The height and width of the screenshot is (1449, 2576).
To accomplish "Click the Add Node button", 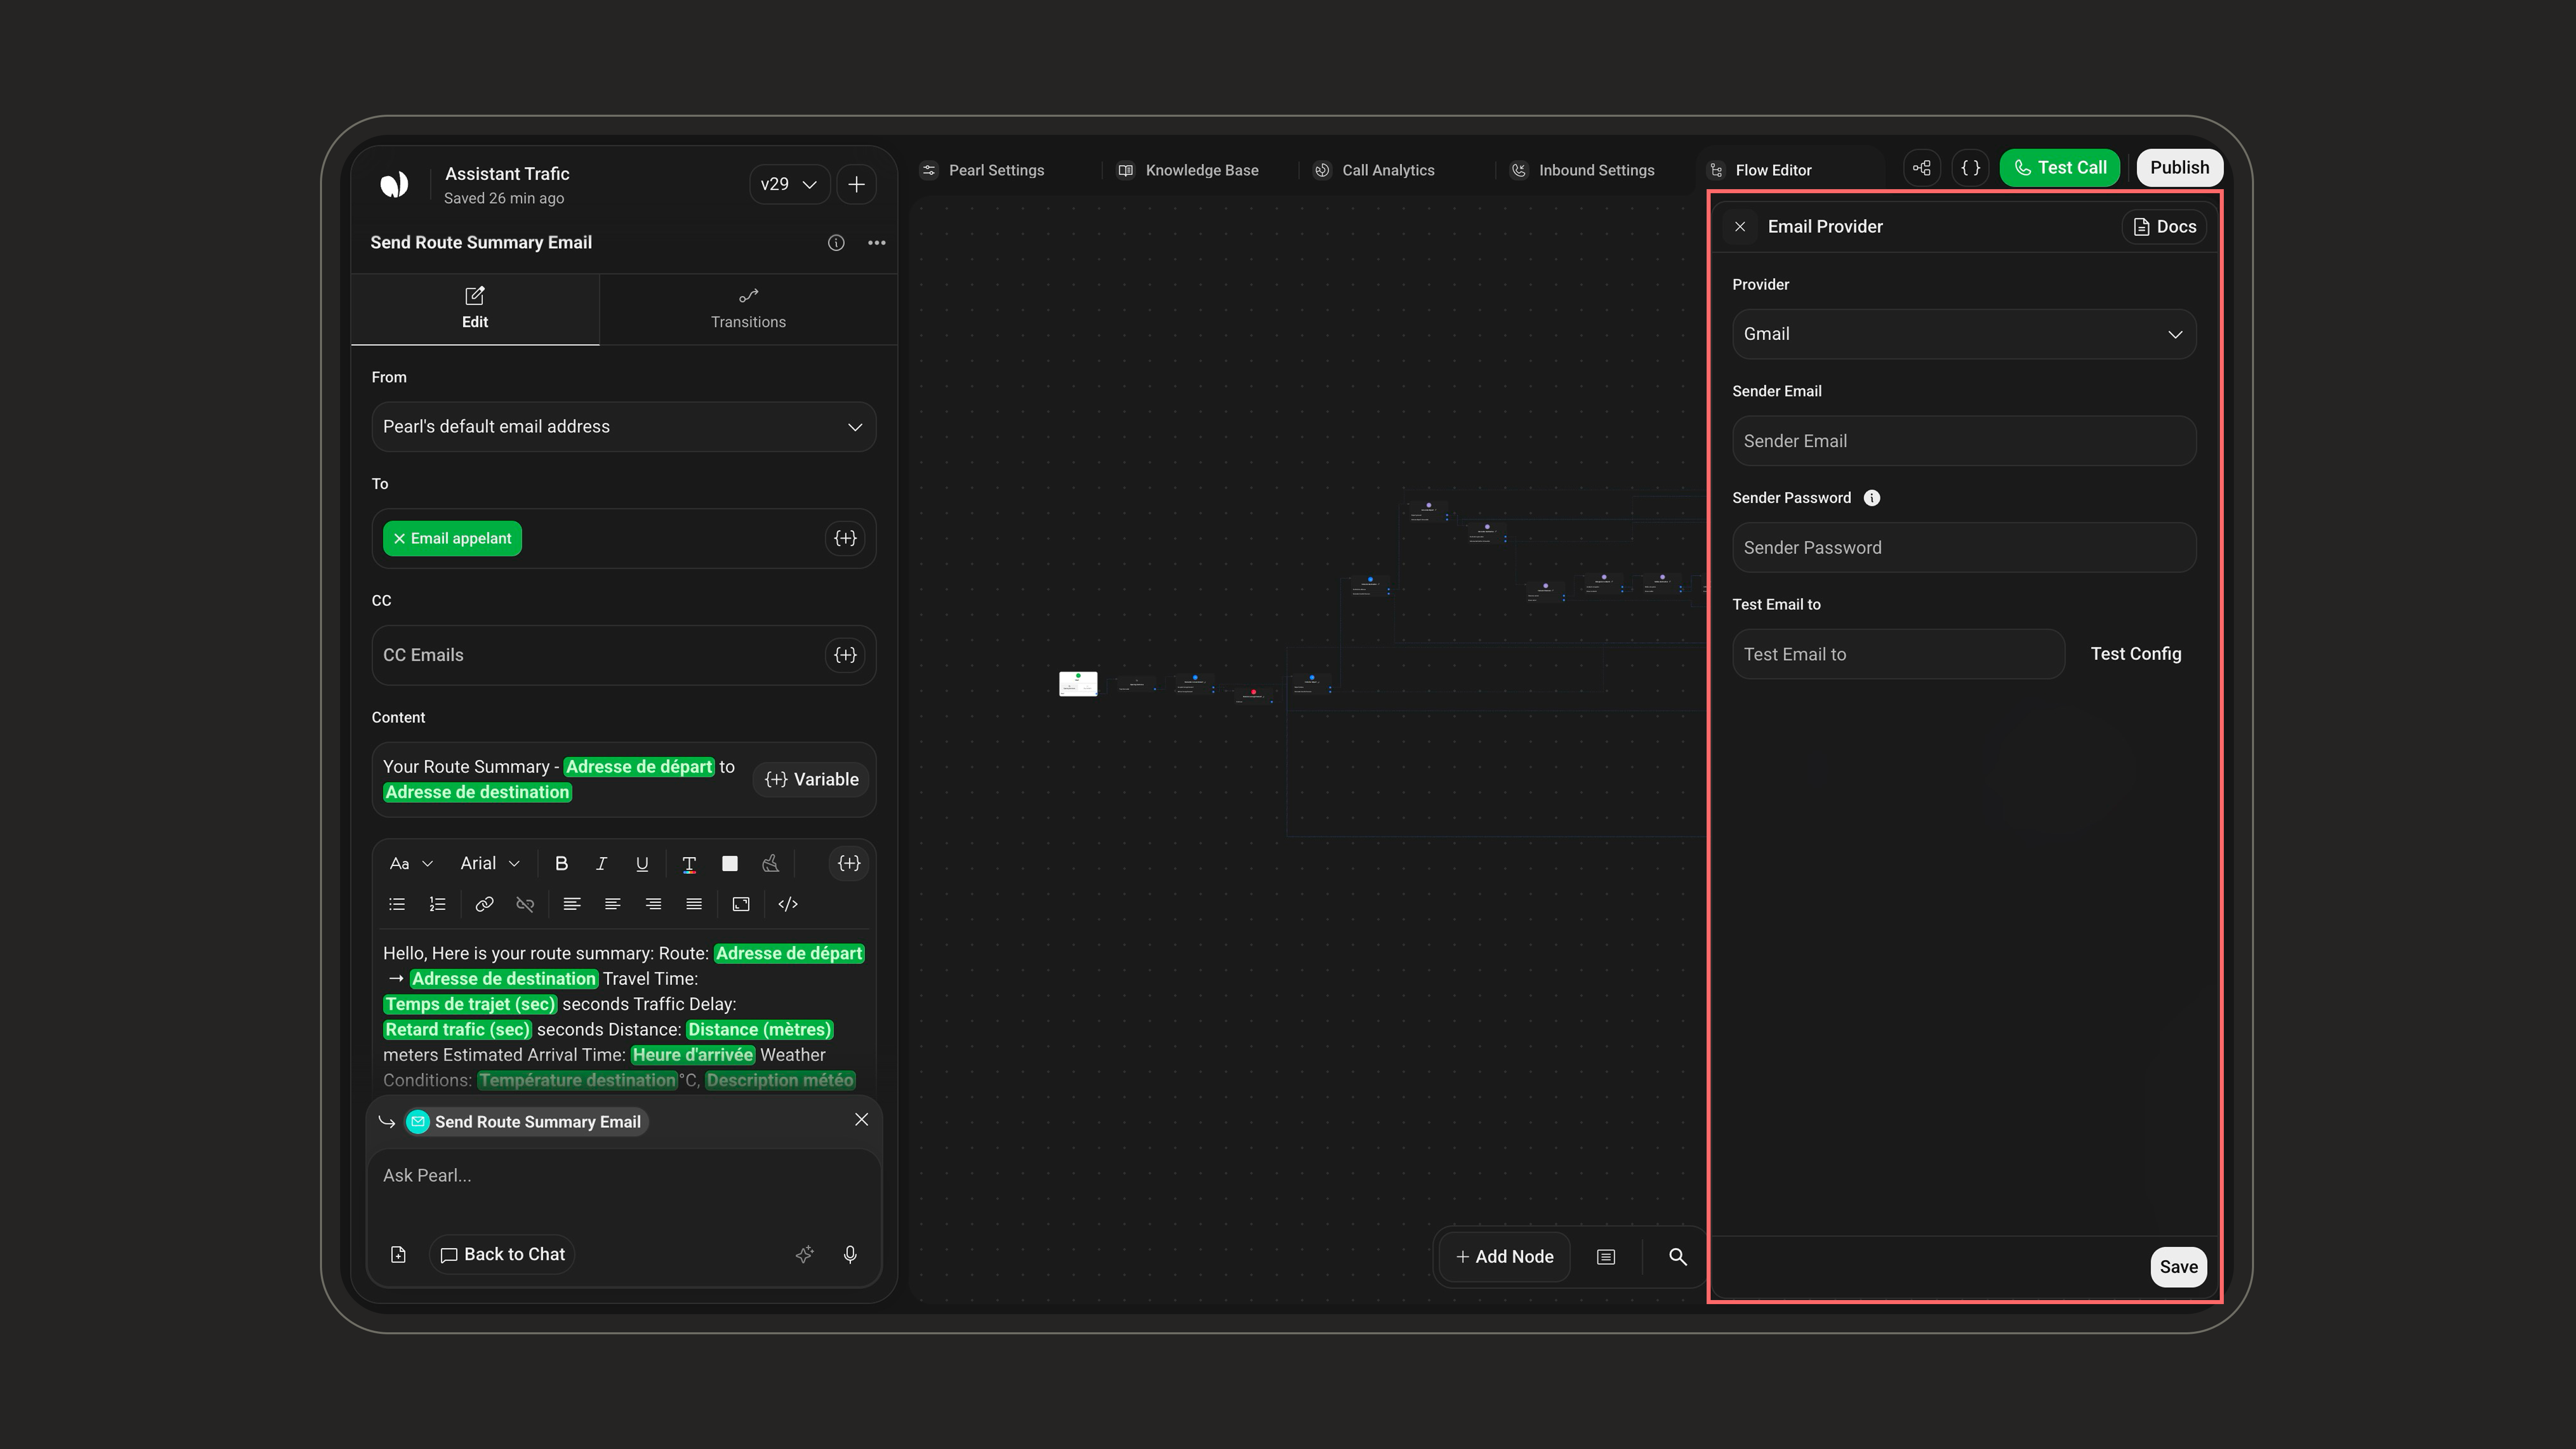I will coord(1504,1257).
